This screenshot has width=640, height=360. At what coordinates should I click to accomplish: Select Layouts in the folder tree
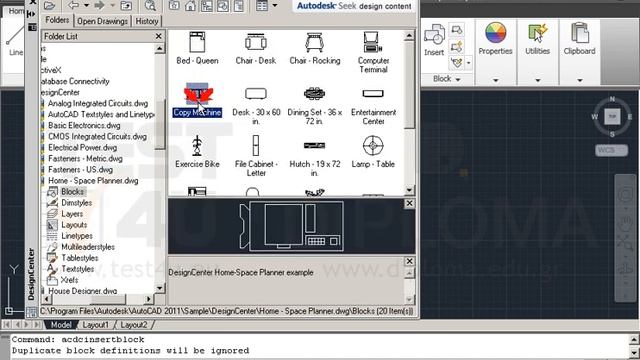[74, 224]
